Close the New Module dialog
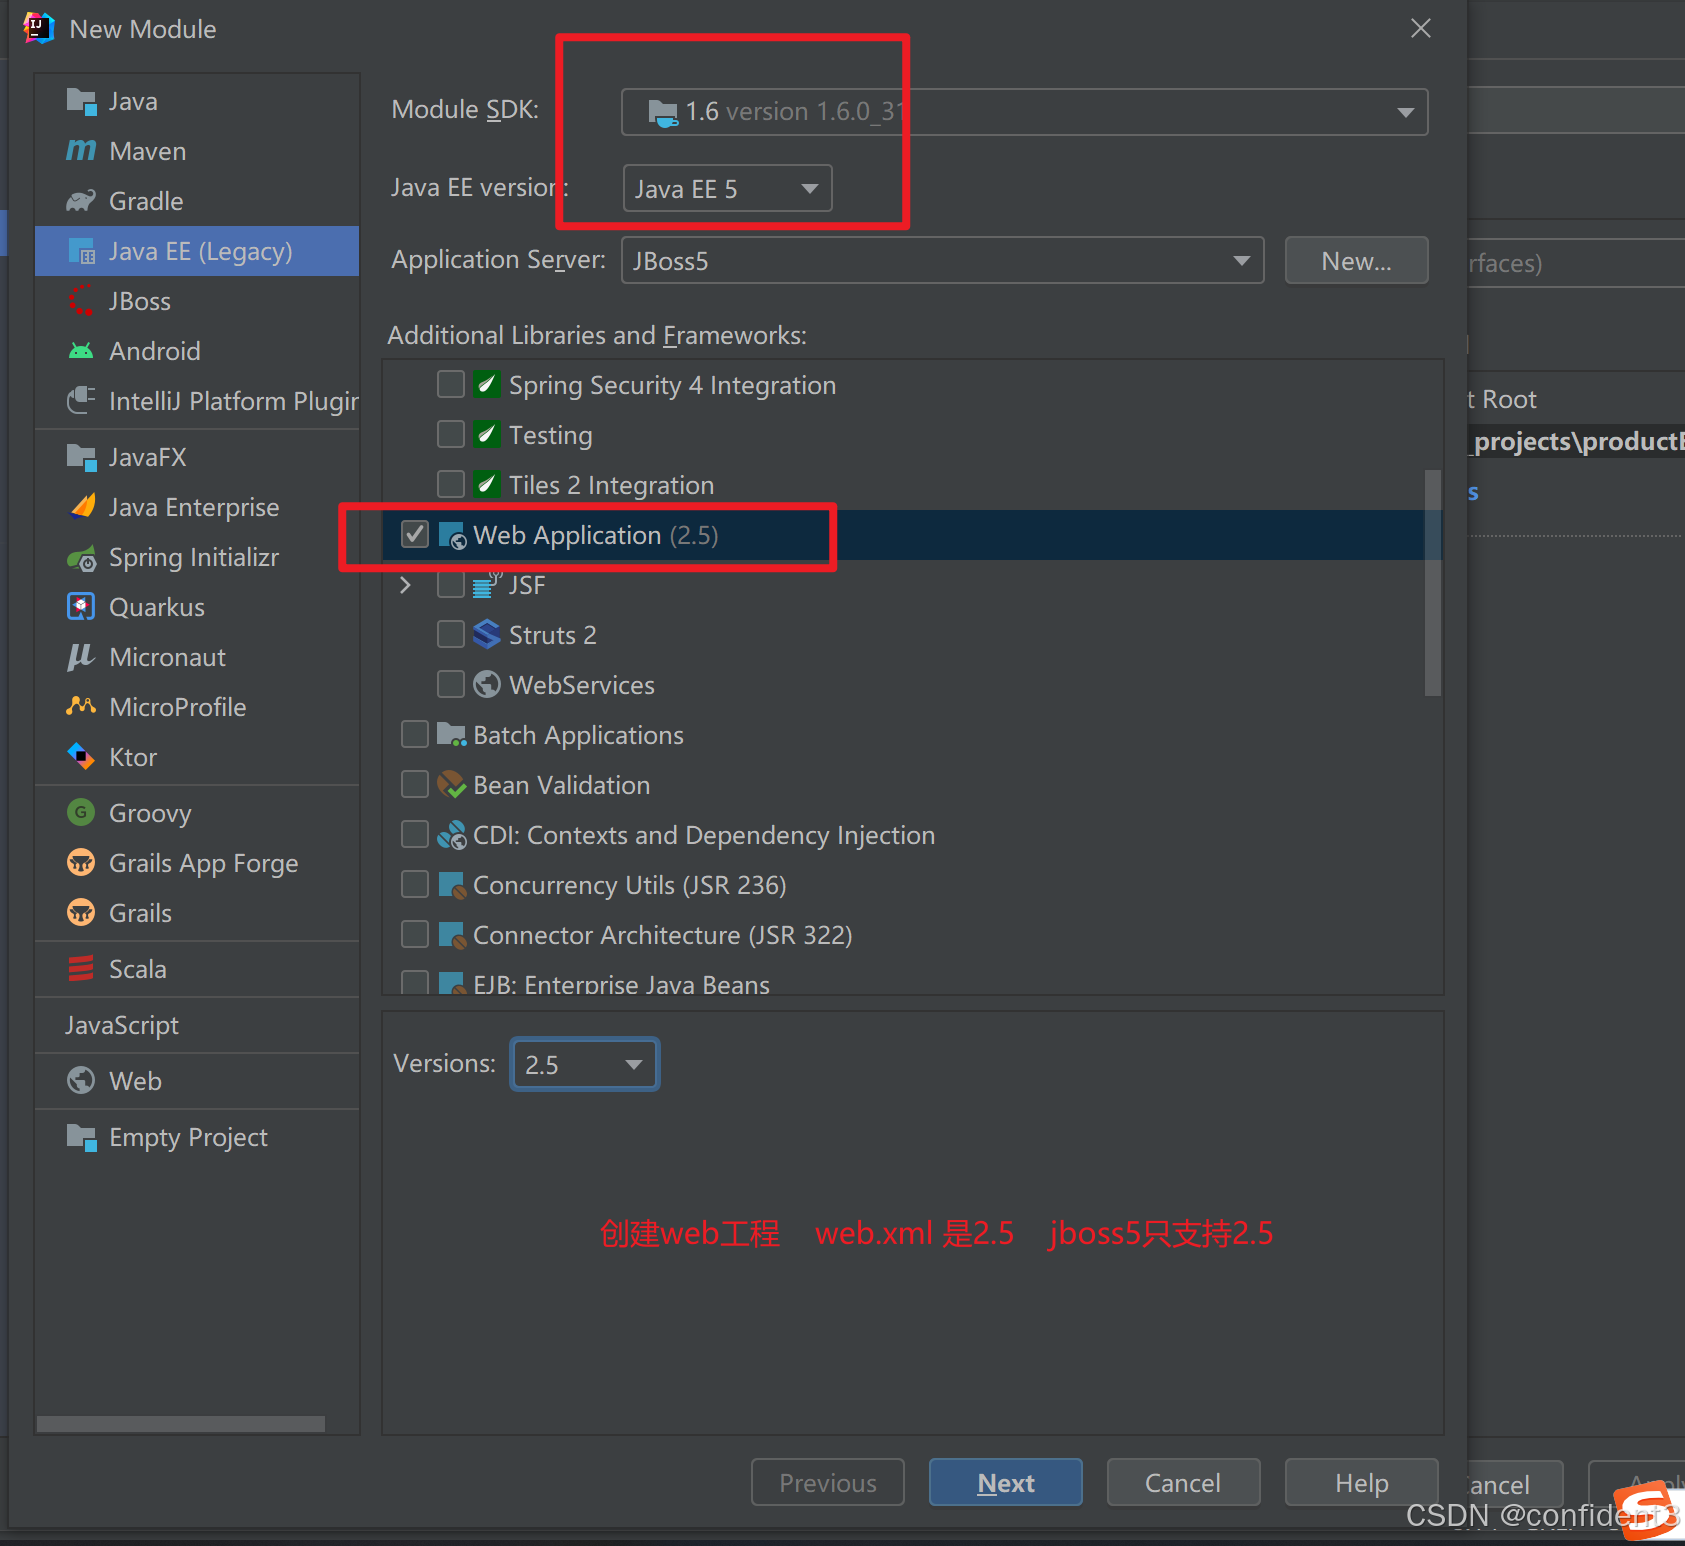The image size is (1685, 1546). tap(1421, 28)
